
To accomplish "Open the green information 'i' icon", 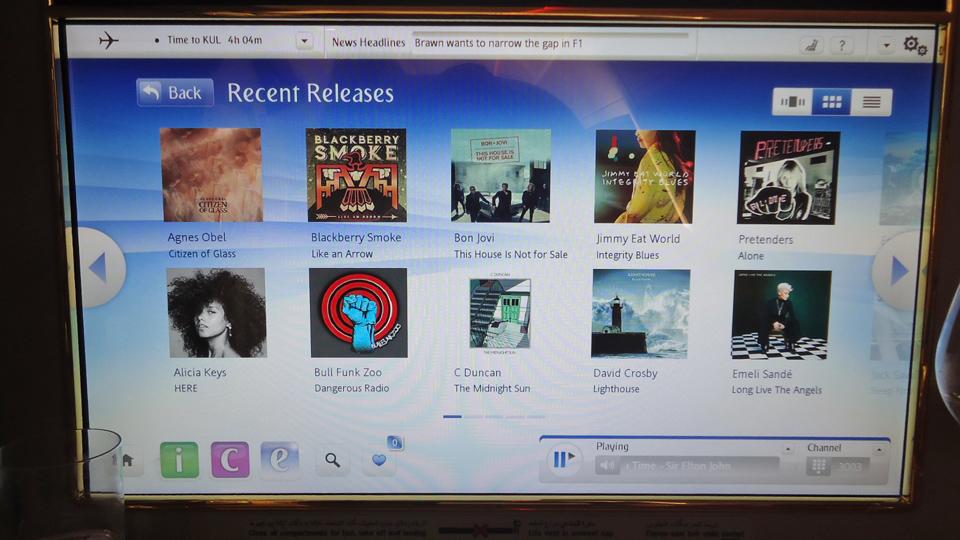I will coord(179,459).
